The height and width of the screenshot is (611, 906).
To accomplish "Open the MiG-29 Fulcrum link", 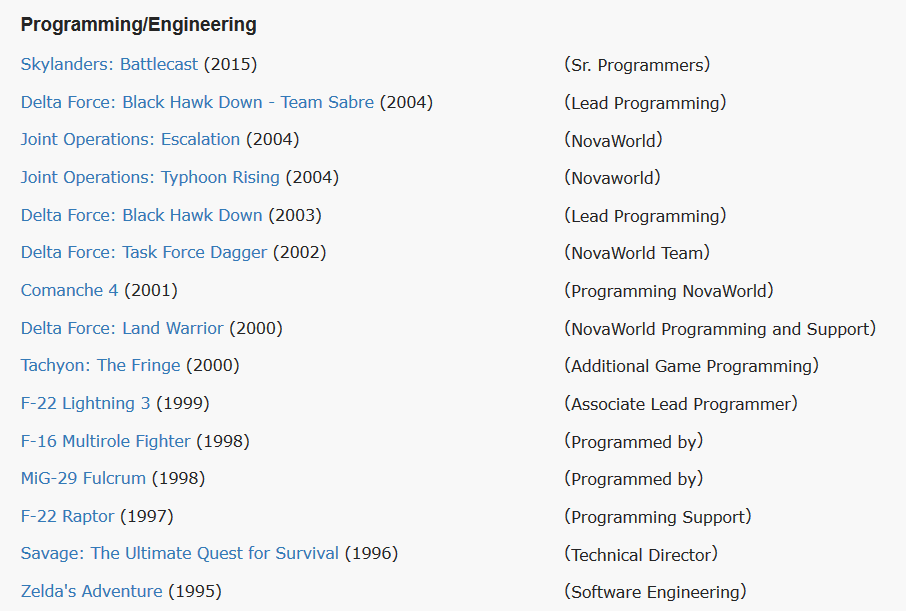I will 83,479.
